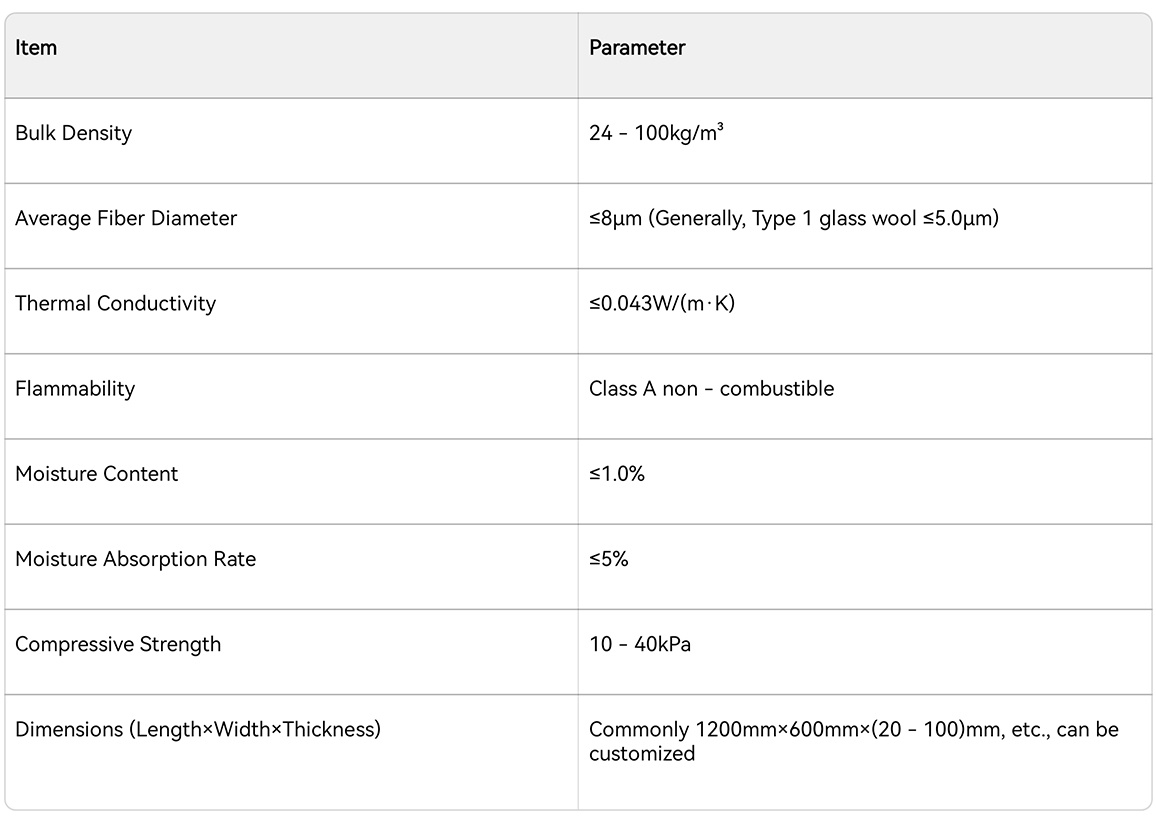Click the word customized in dimensions cell

(x=642, y=754)
